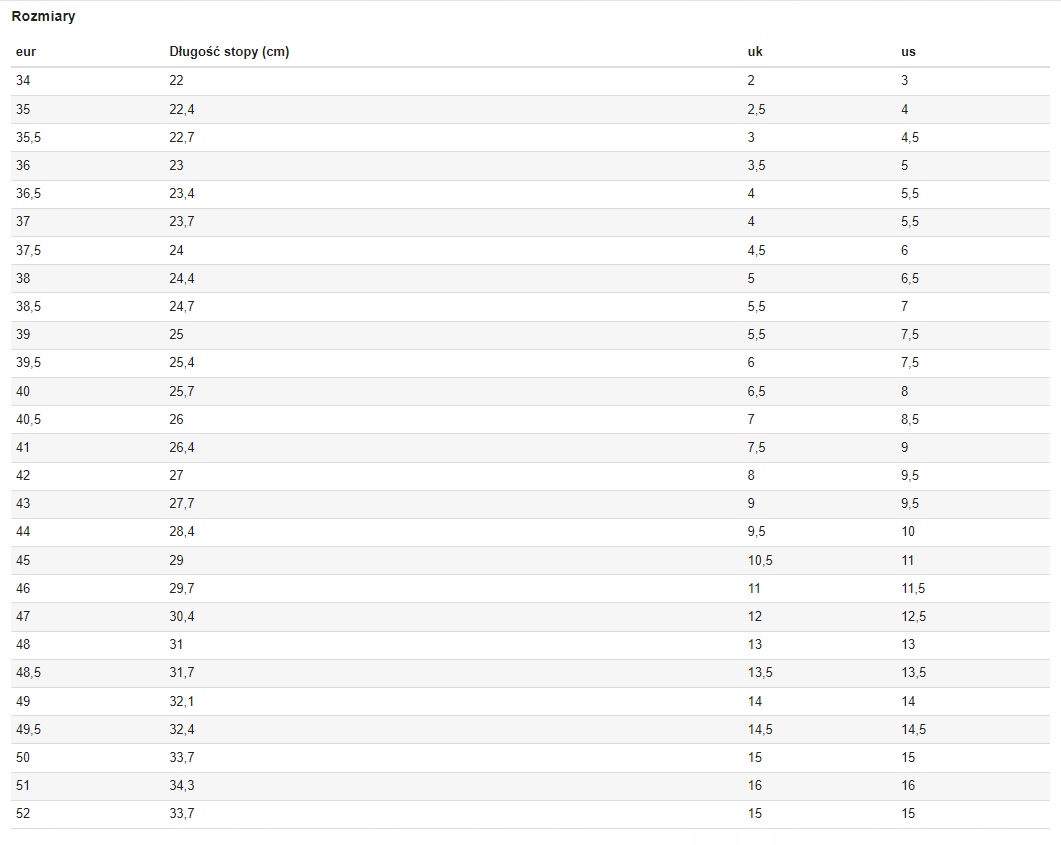Screen dimensions: 1061x845
Task: Choose the EUR size 48,5 cell
Action: (28, 673)
